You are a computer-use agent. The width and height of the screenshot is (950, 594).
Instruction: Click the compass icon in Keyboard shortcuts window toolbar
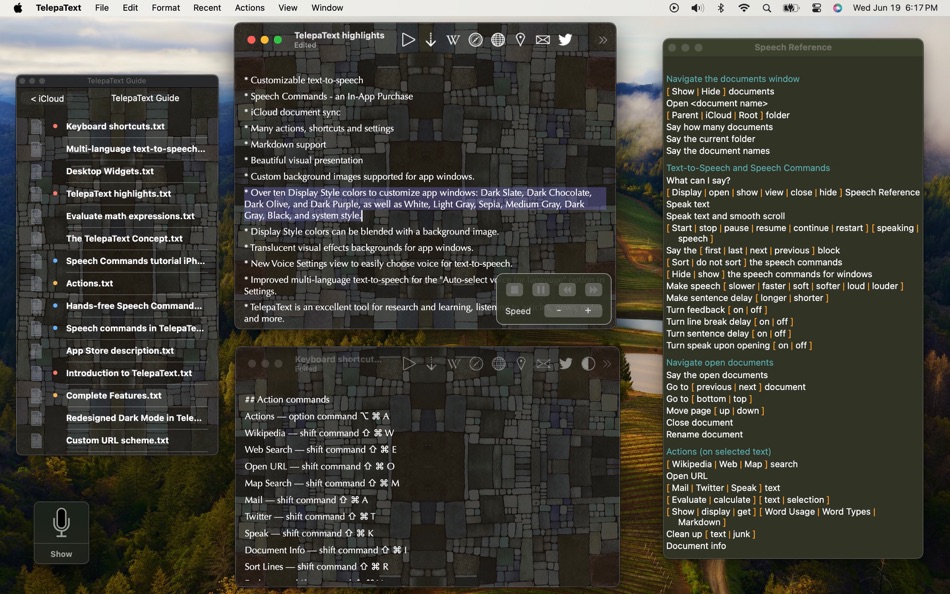[x=476, y=364]
